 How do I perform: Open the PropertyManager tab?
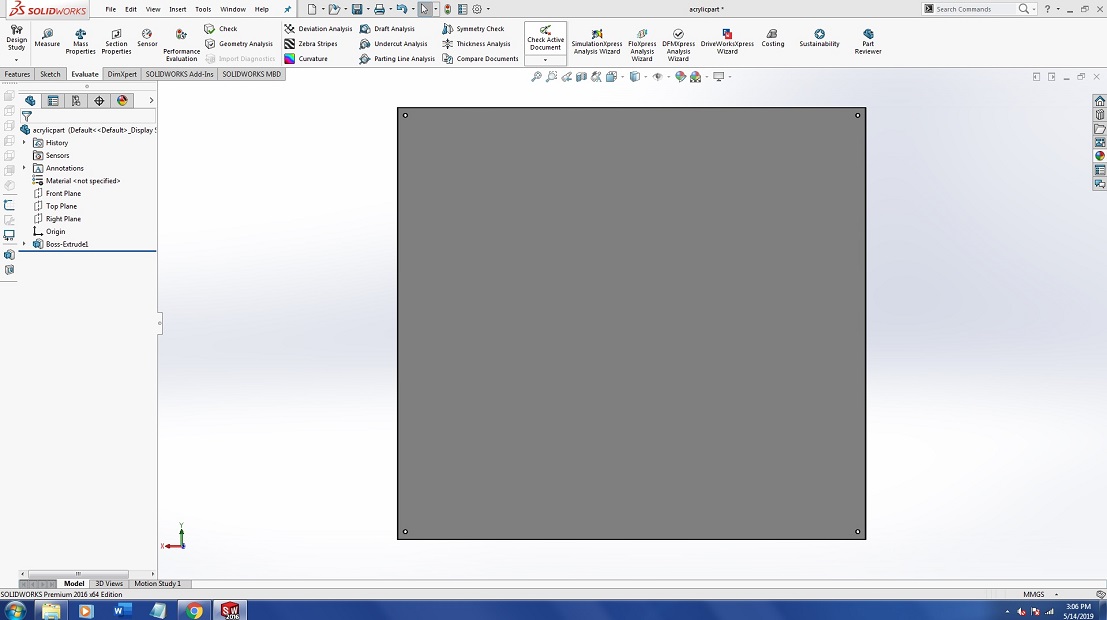tap(53, 101)
